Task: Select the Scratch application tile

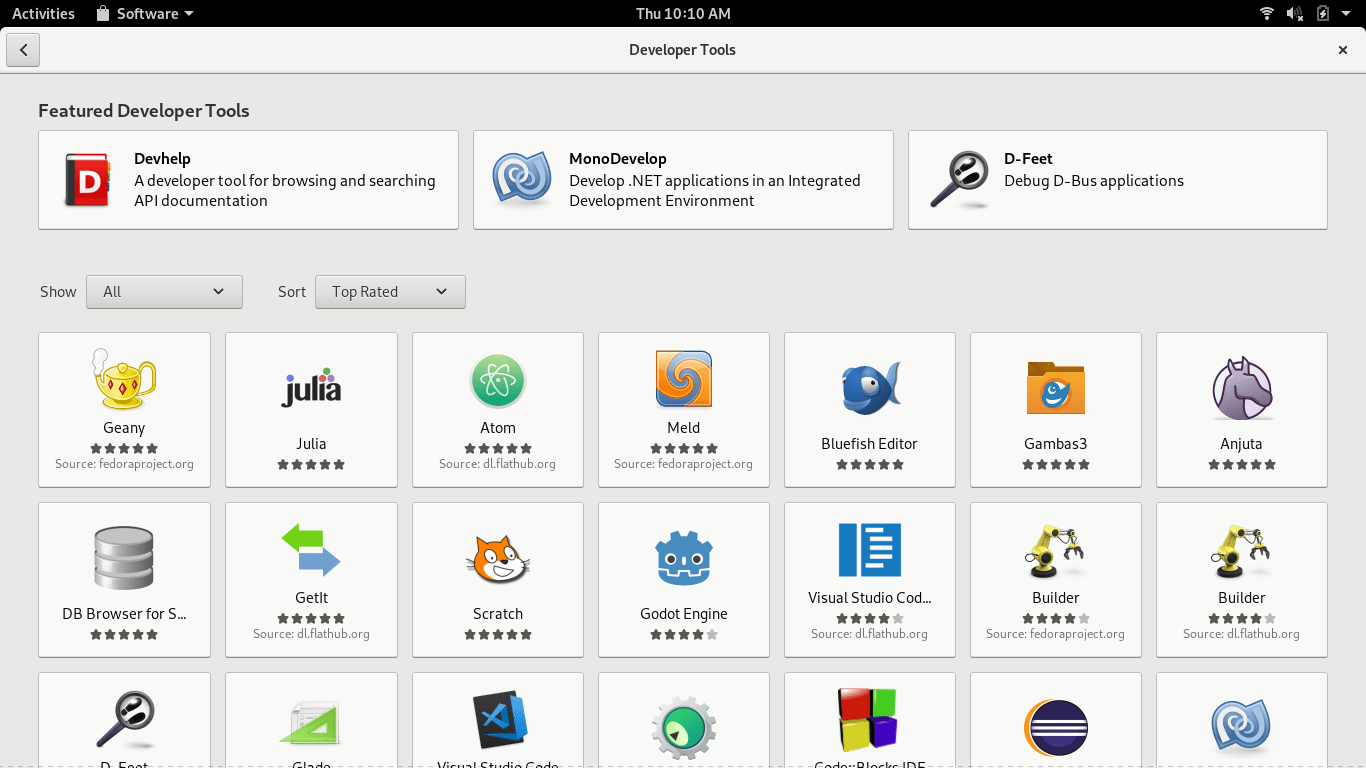Action: (x=497, y=580)
